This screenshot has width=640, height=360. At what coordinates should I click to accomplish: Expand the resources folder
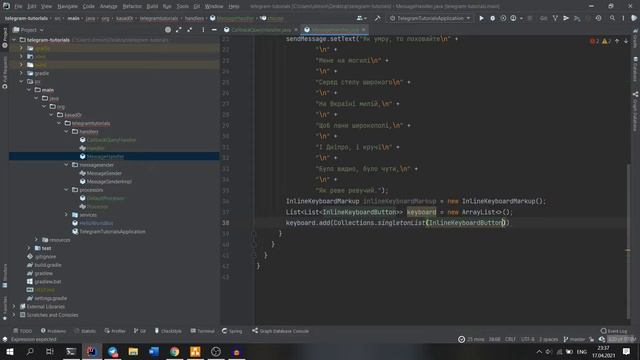pyautogui.click(x=37, y=240)
